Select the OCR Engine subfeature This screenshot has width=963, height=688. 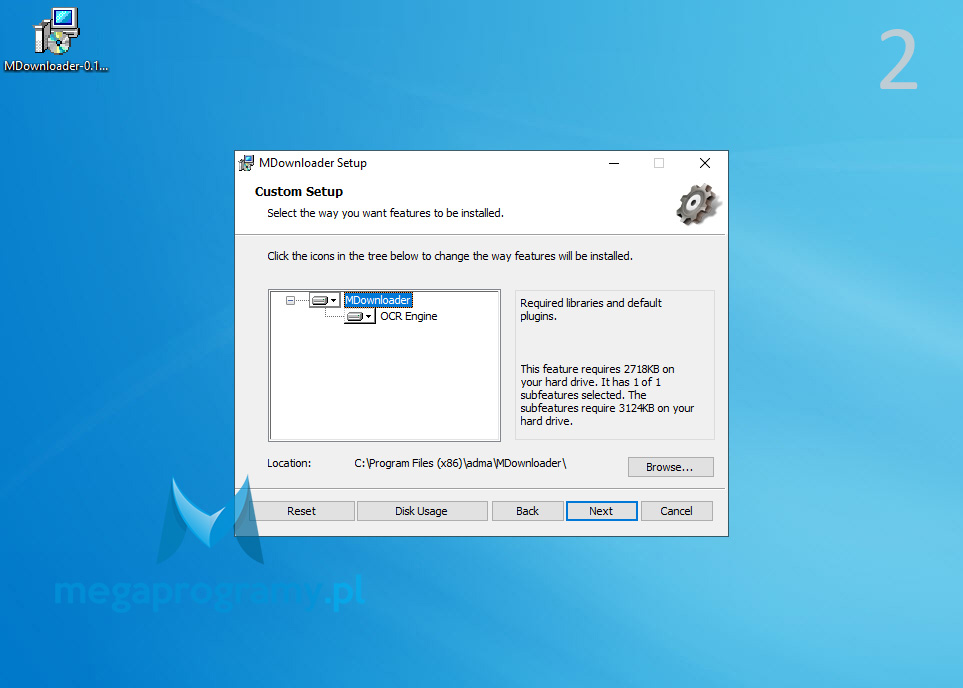coord(408,316)
